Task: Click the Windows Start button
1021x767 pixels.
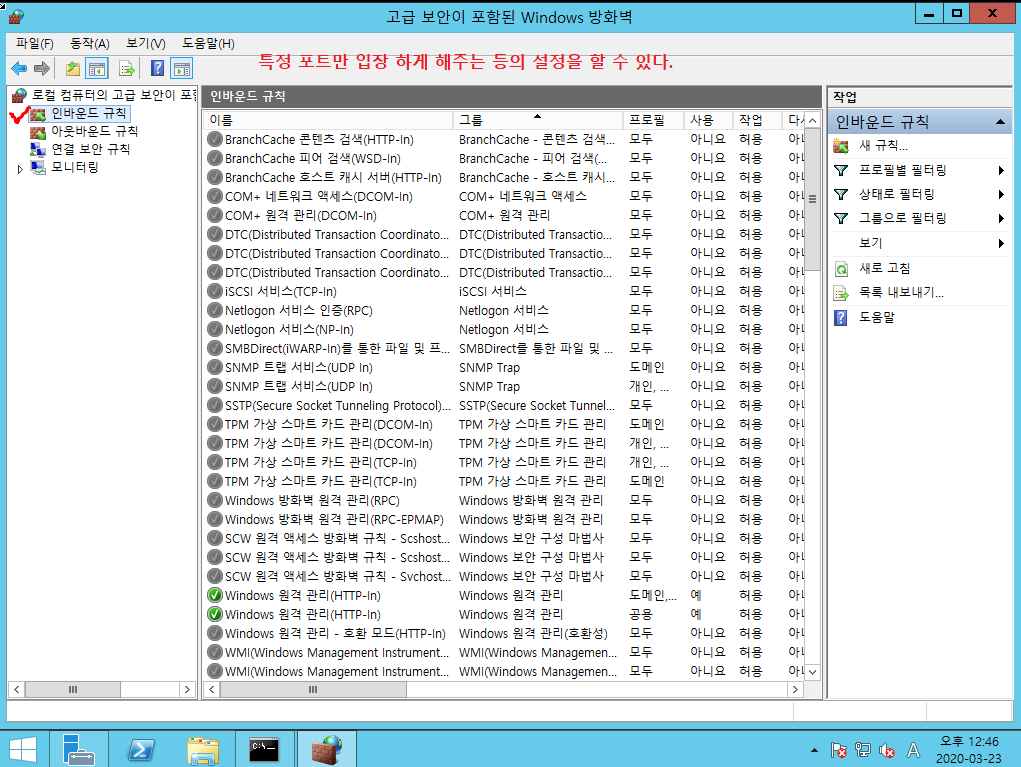Action: [23, 749]
